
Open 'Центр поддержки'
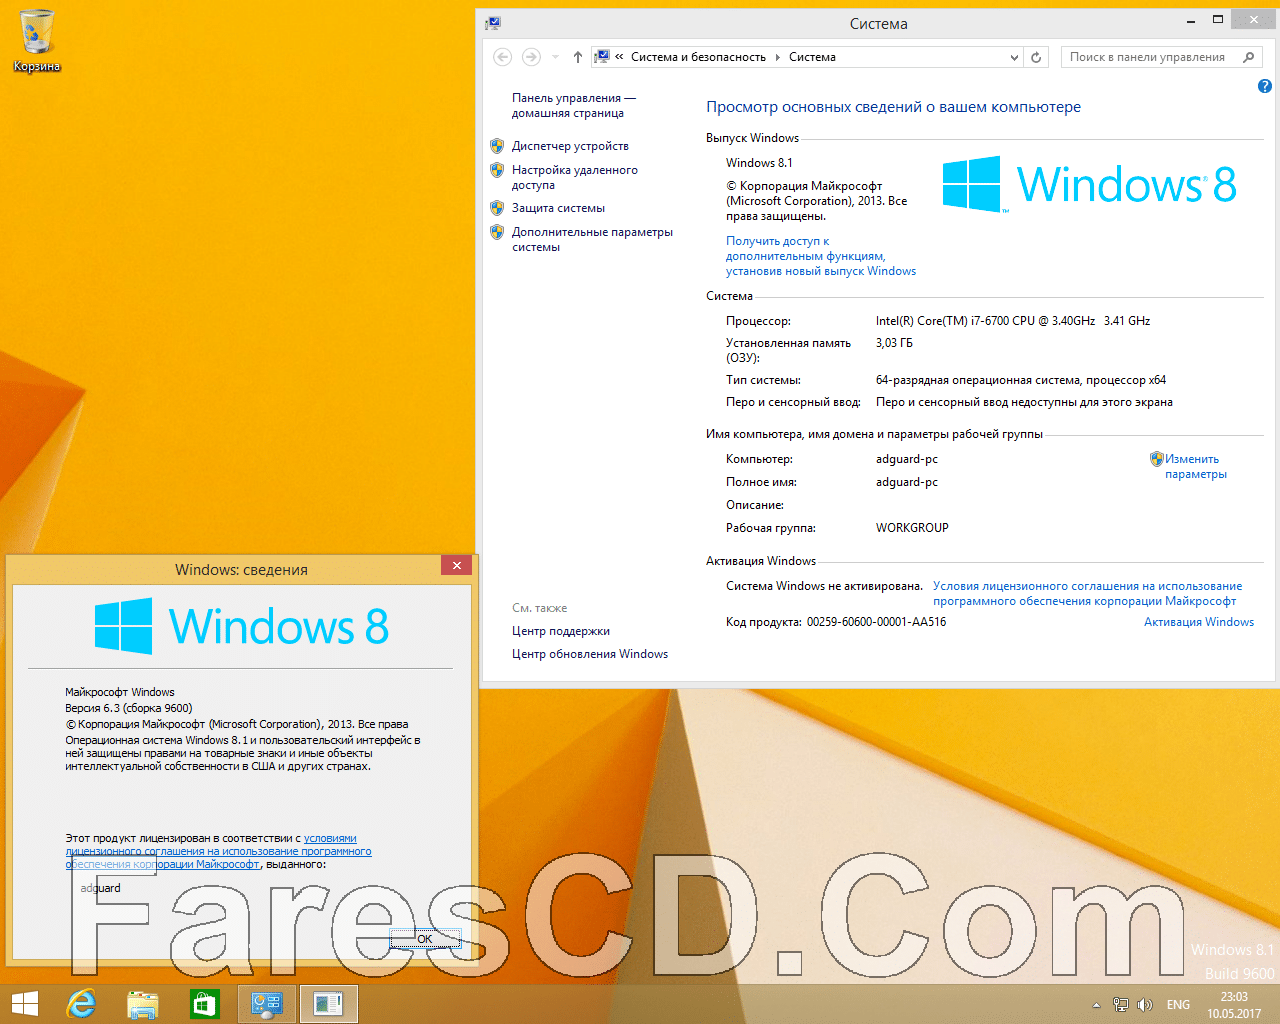pyautogui.click(x=561, y=631)
